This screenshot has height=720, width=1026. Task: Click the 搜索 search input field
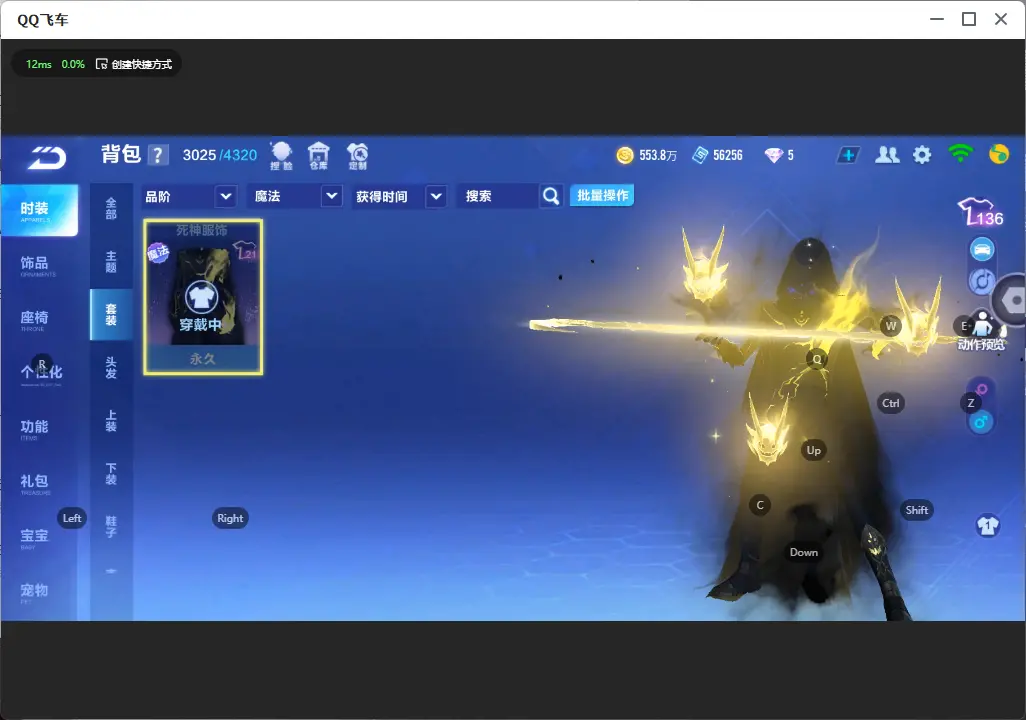(x=498, y=196)
